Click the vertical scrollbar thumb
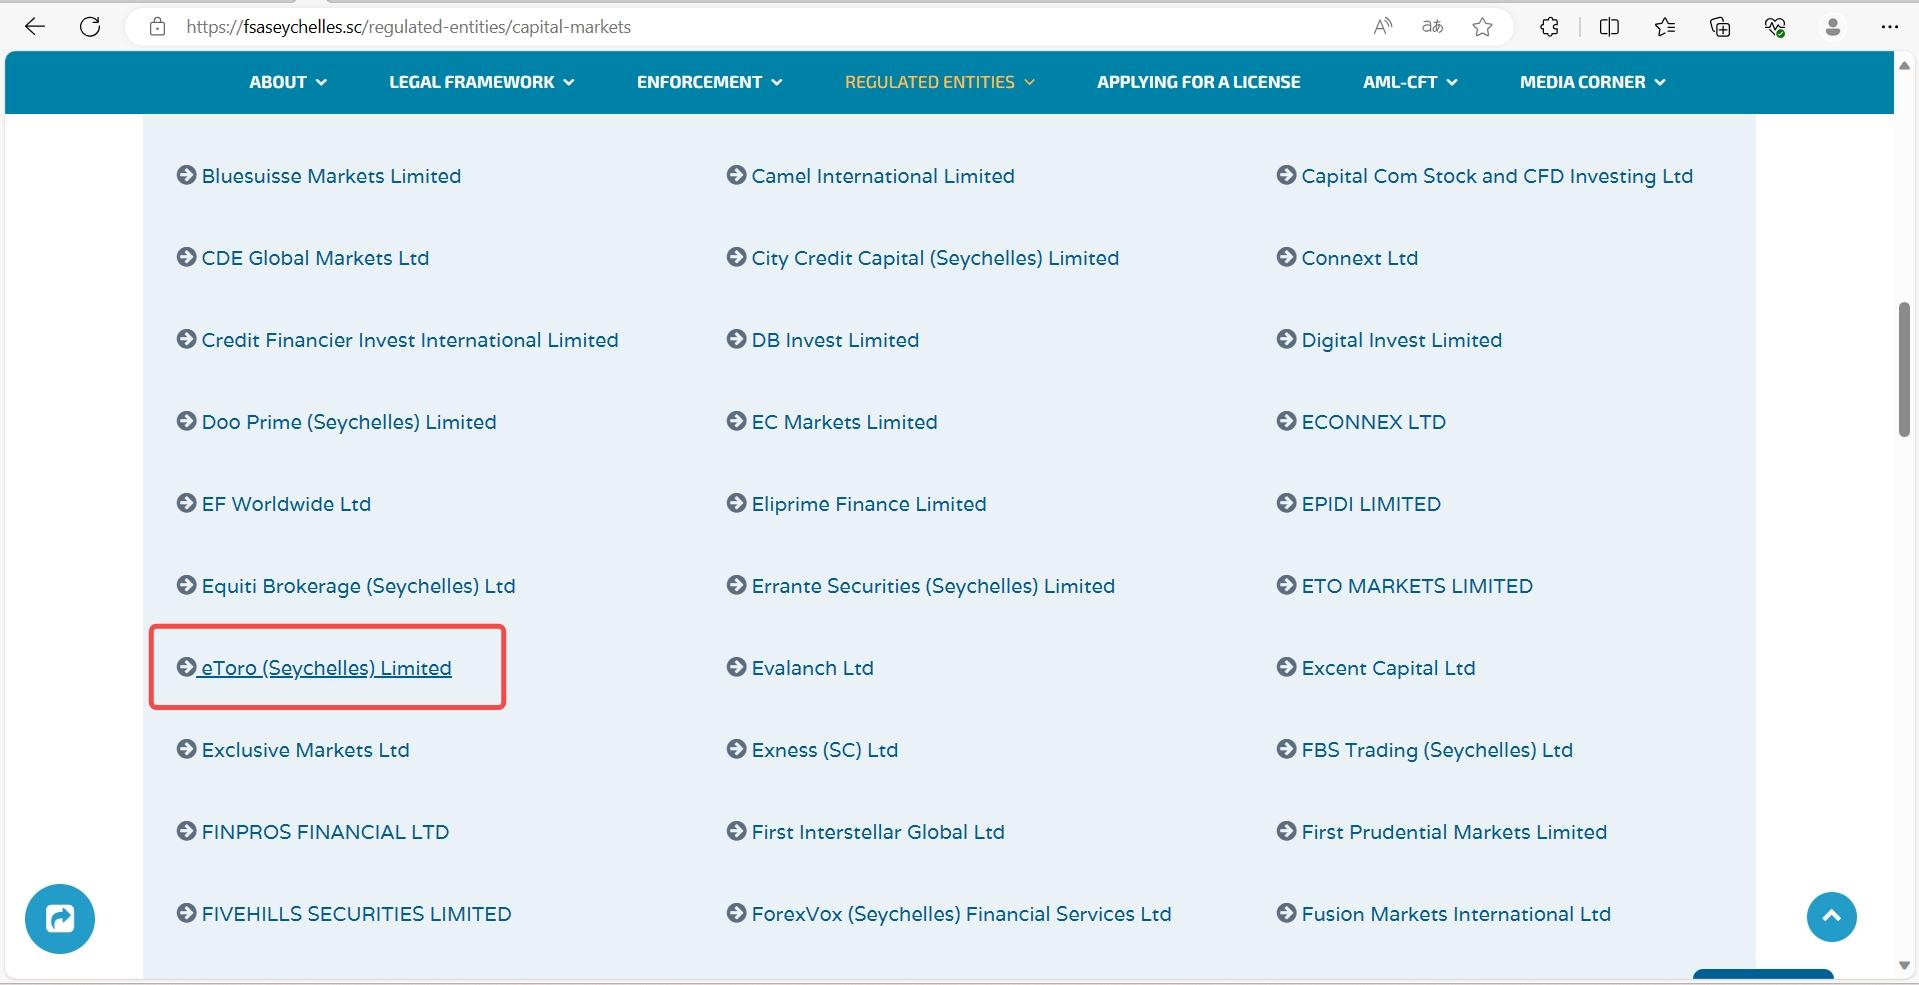 pyautogui.click(x=1904, y=368)
